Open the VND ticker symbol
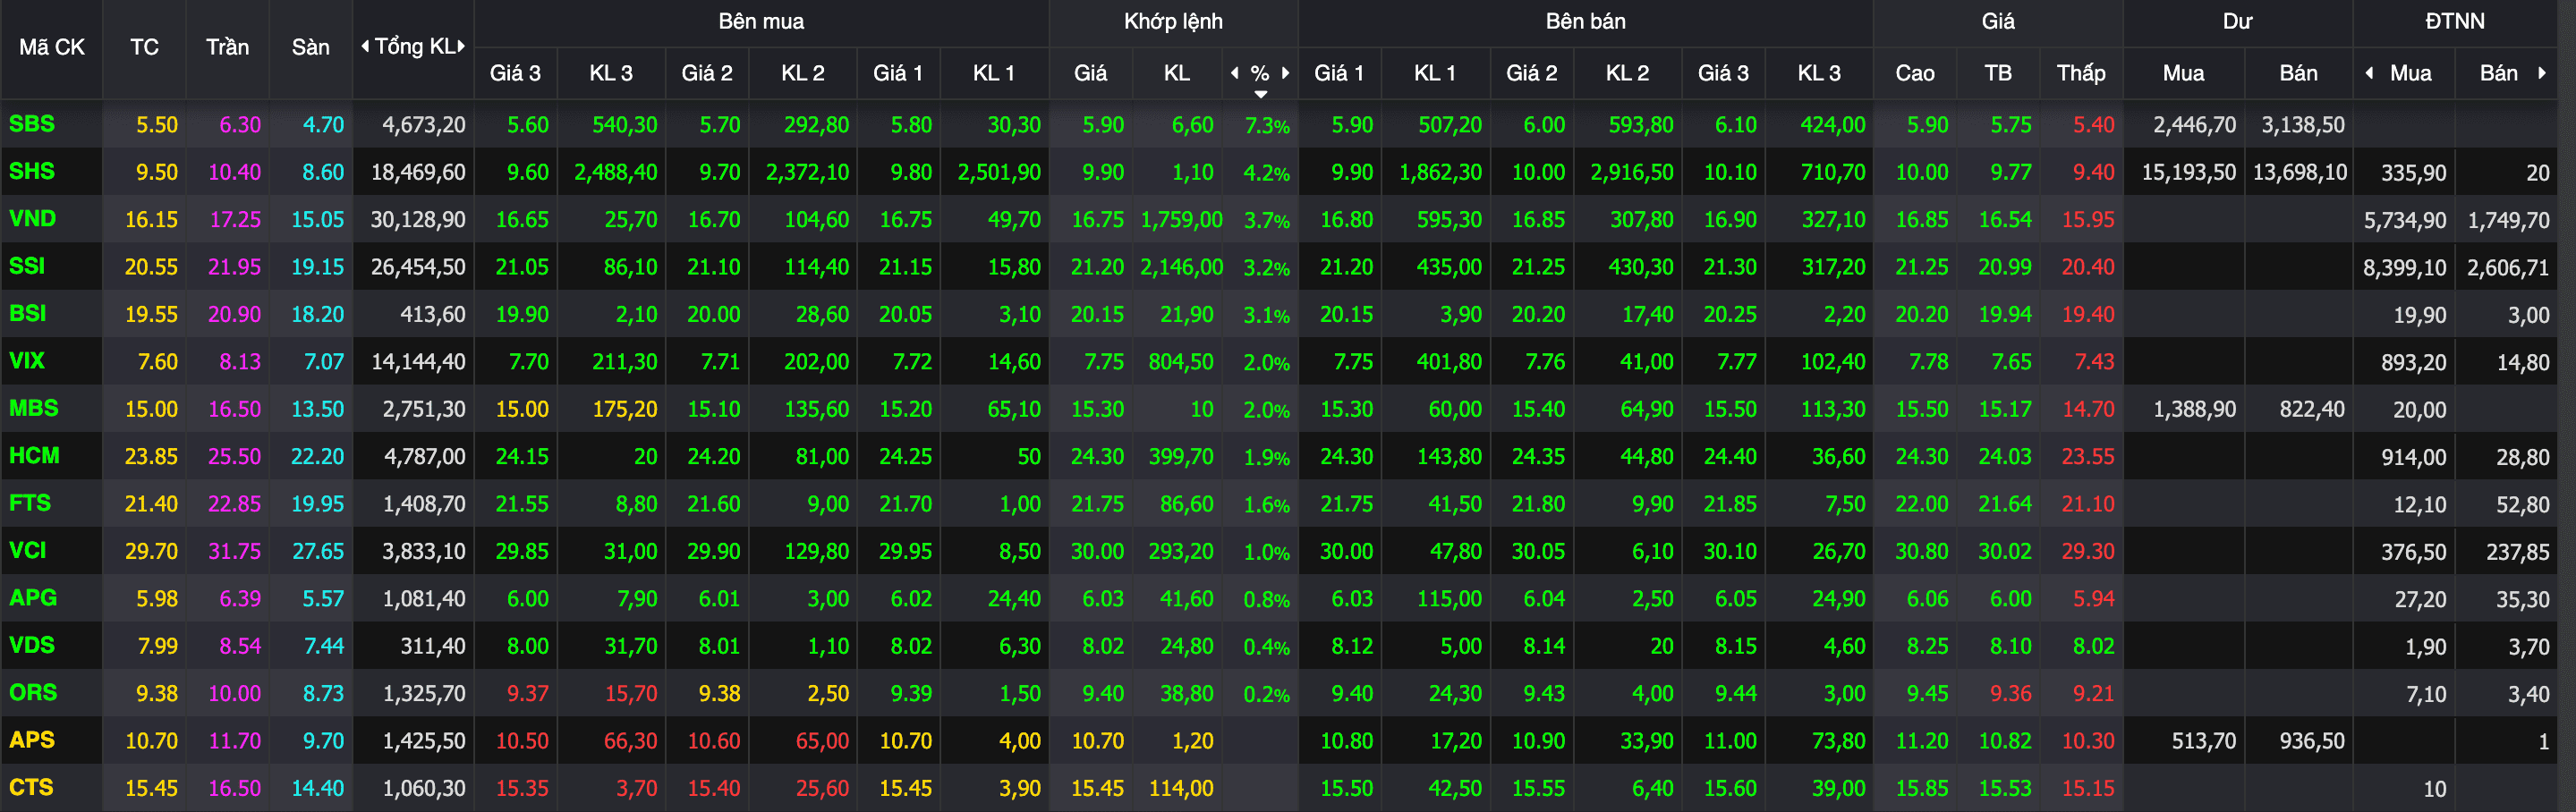This screenshot has height=812, width=2576. [32, 218]
